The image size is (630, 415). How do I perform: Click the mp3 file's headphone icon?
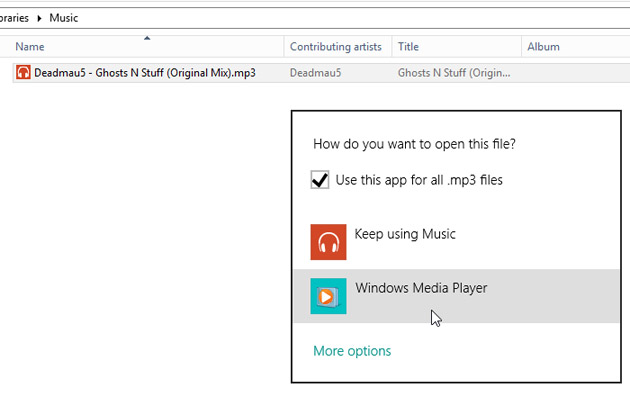23,73
